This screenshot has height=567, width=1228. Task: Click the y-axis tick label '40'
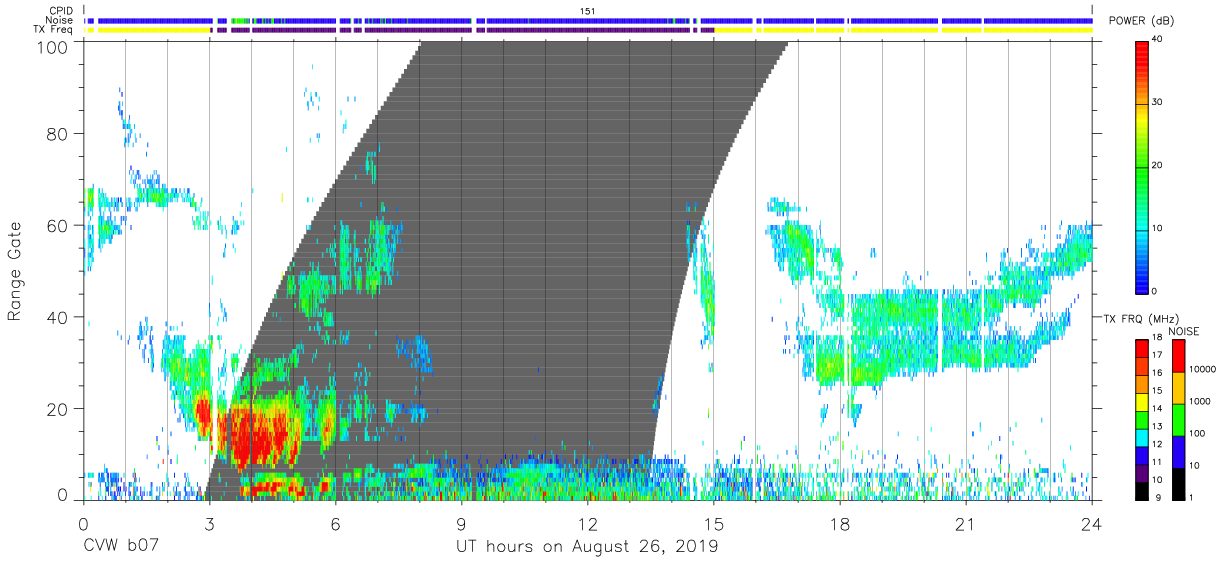(x=58, y=317)
